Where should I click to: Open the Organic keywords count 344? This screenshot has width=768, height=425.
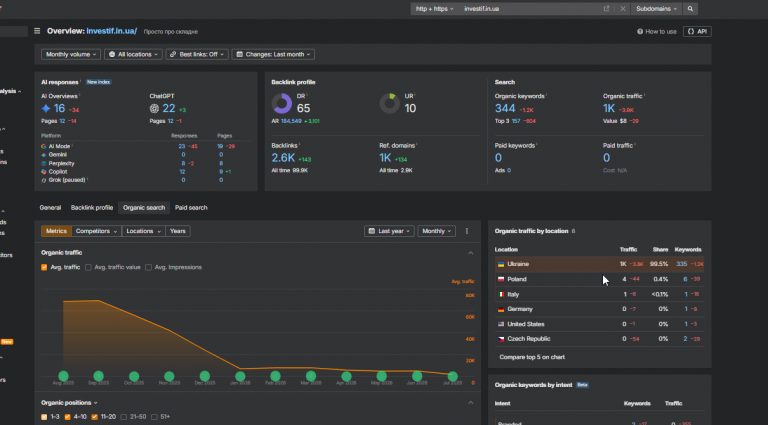click(505, 109)
